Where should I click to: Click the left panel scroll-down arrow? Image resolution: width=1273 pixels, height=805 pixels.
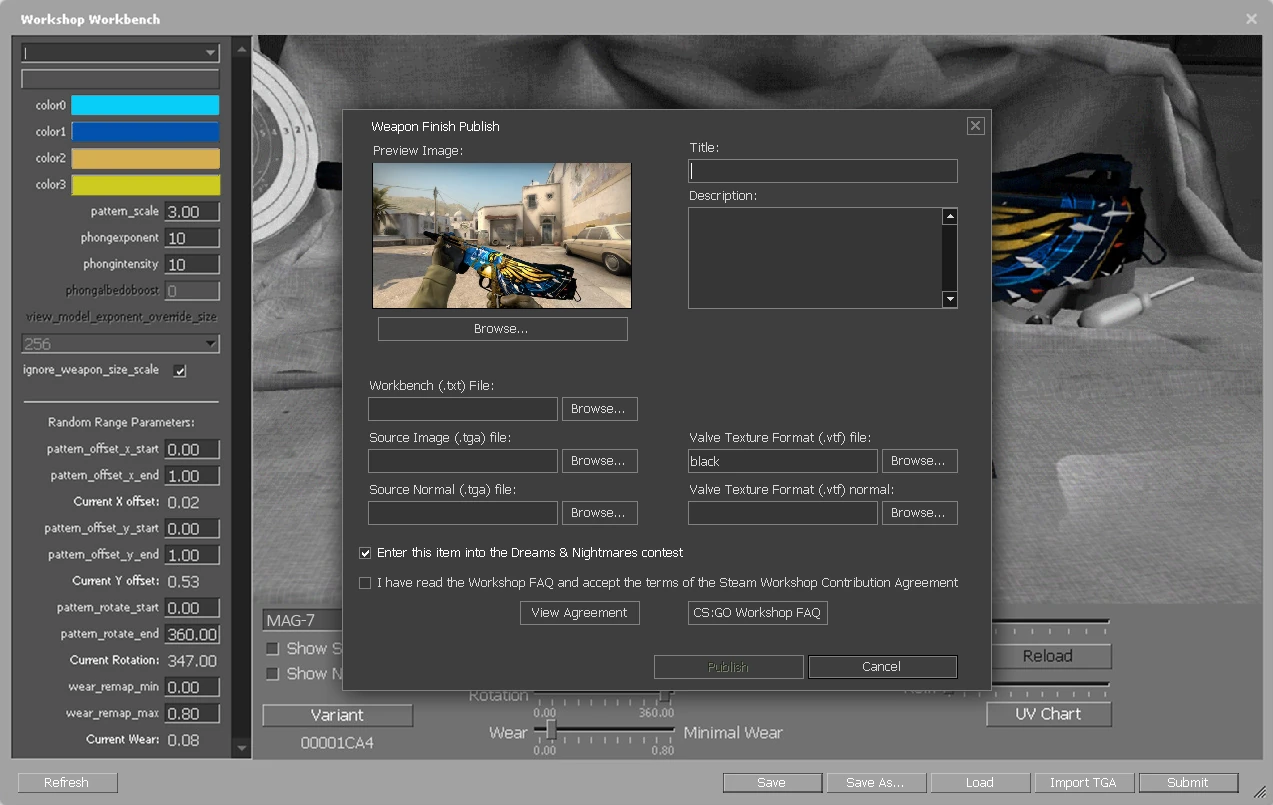241,747
